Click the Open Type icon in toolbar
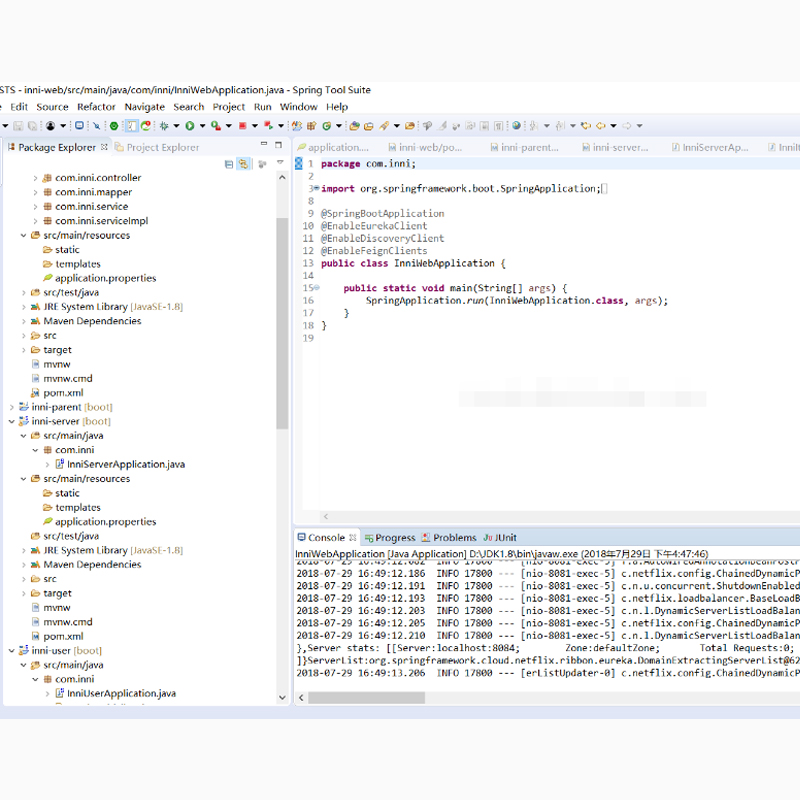800x800 pixels. coord(354,126)
